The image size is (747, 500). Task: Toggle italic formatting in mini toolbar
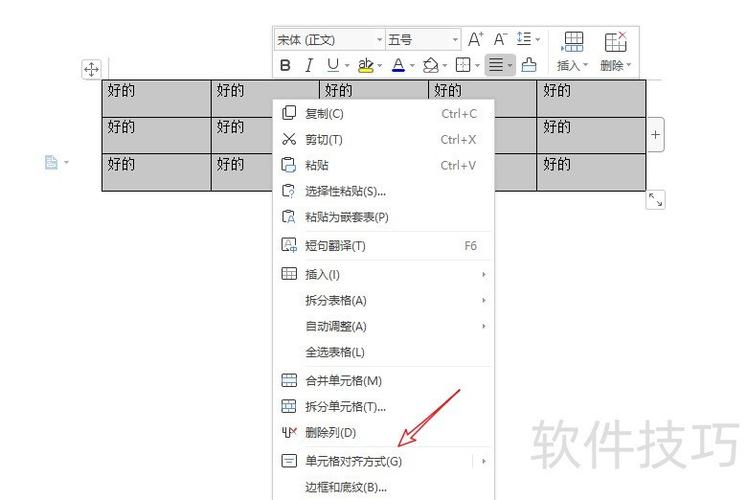coord(309,65)
